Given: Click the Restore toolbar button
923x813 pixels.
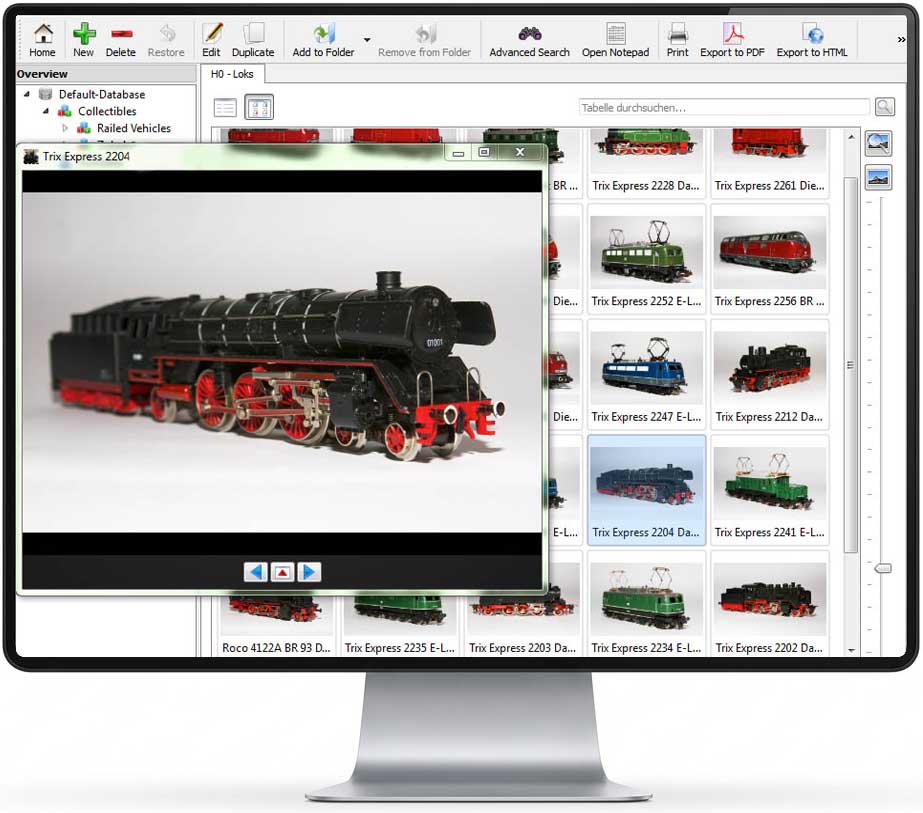Looking at the screenshot, I should click(x=166, y=40).
